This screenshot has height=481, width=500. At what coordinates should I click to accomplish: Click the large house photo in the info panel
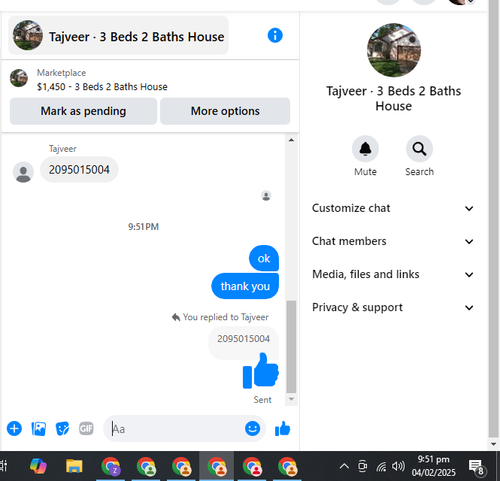(394, 50)
